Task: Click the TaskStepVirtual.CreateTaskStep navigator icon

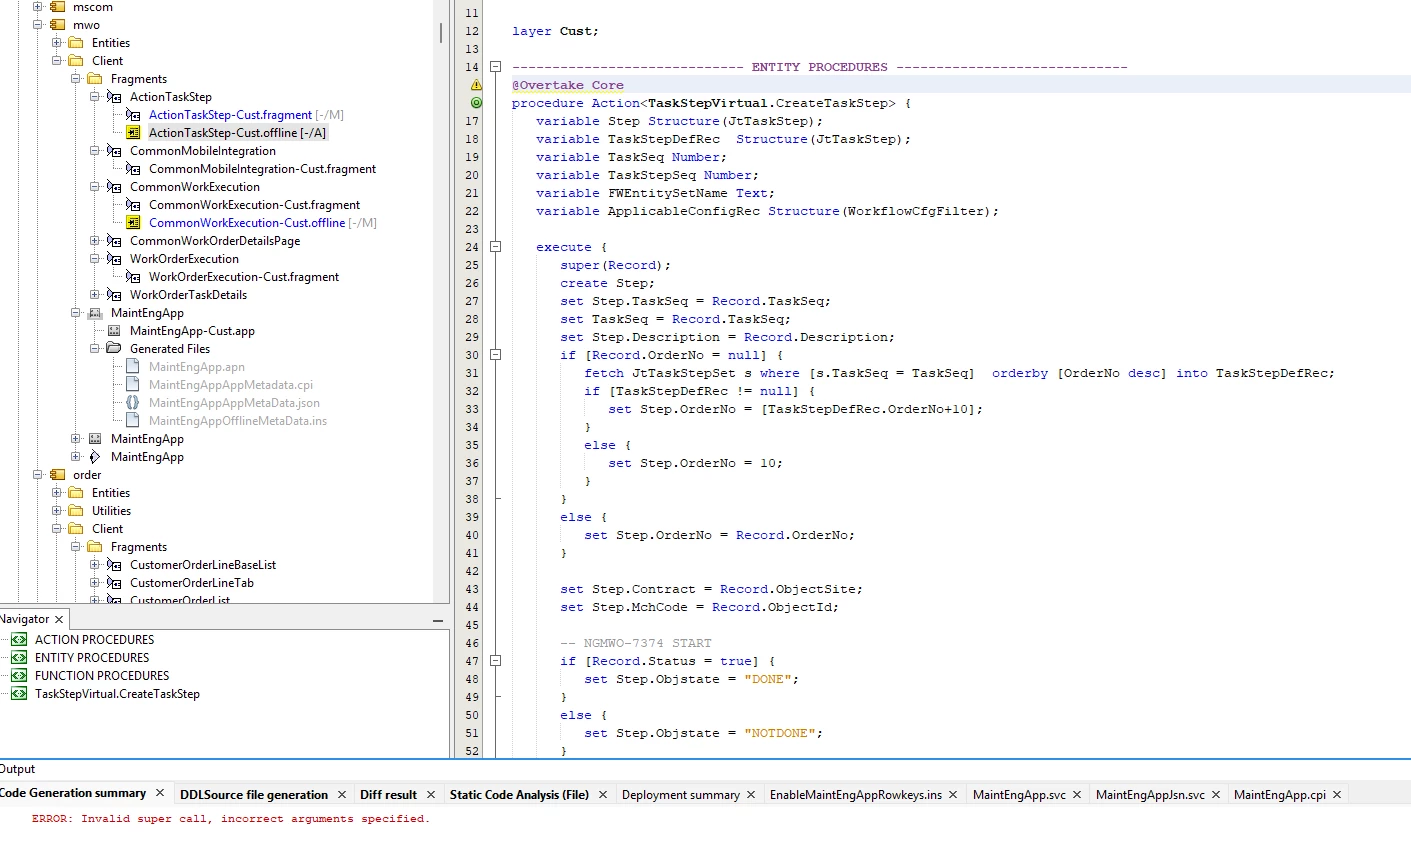Action: tap(19, 694)
